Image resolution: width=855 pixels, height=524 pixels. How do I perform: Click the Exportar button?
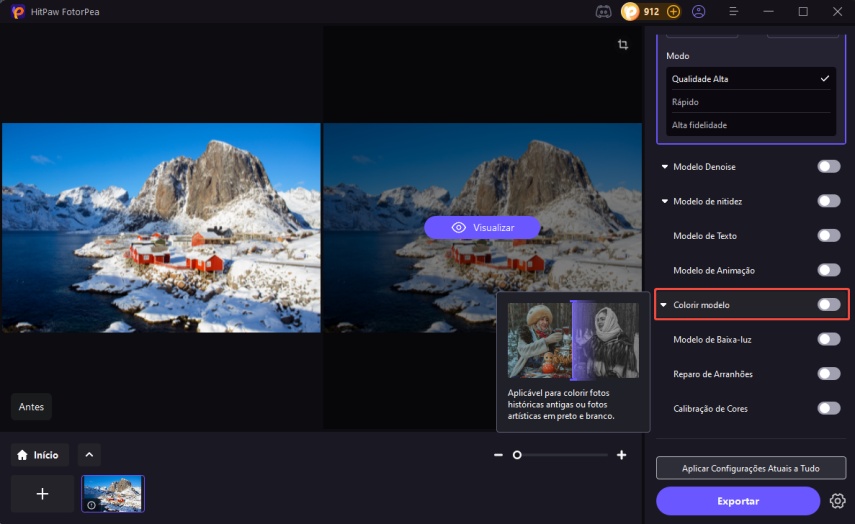(x=738, y=501)
